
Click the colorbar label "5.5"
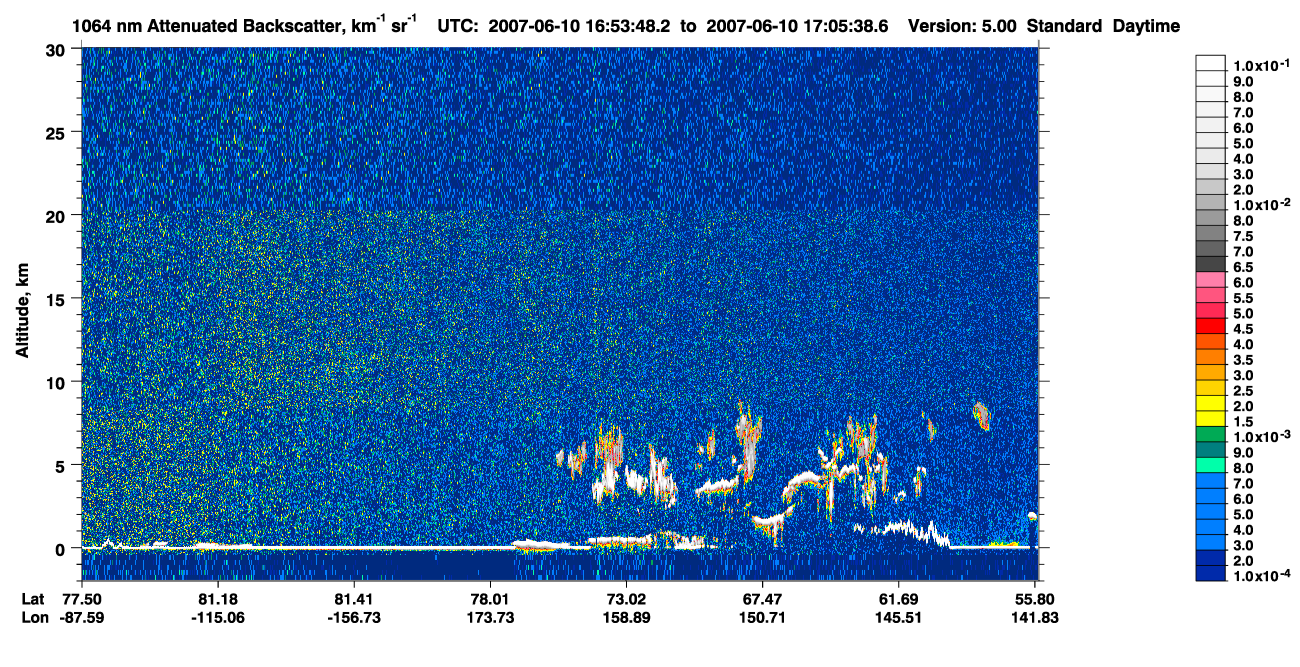click(x=1244, y=298)
